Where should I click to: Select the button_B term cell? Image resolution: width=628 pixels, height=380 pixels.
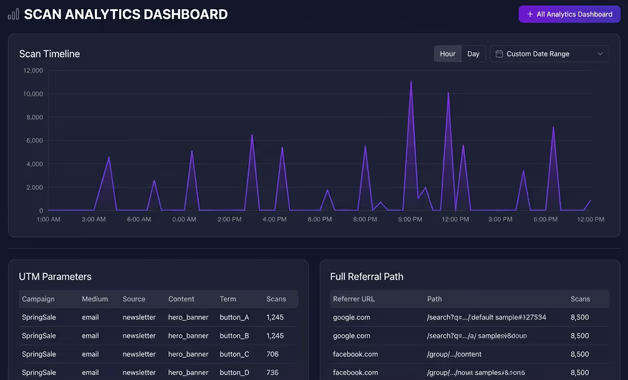click(x=234, y=336)
